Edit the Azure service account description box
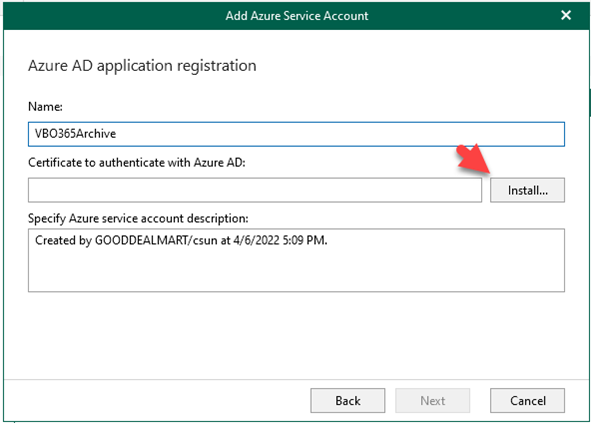 [296, 260]
